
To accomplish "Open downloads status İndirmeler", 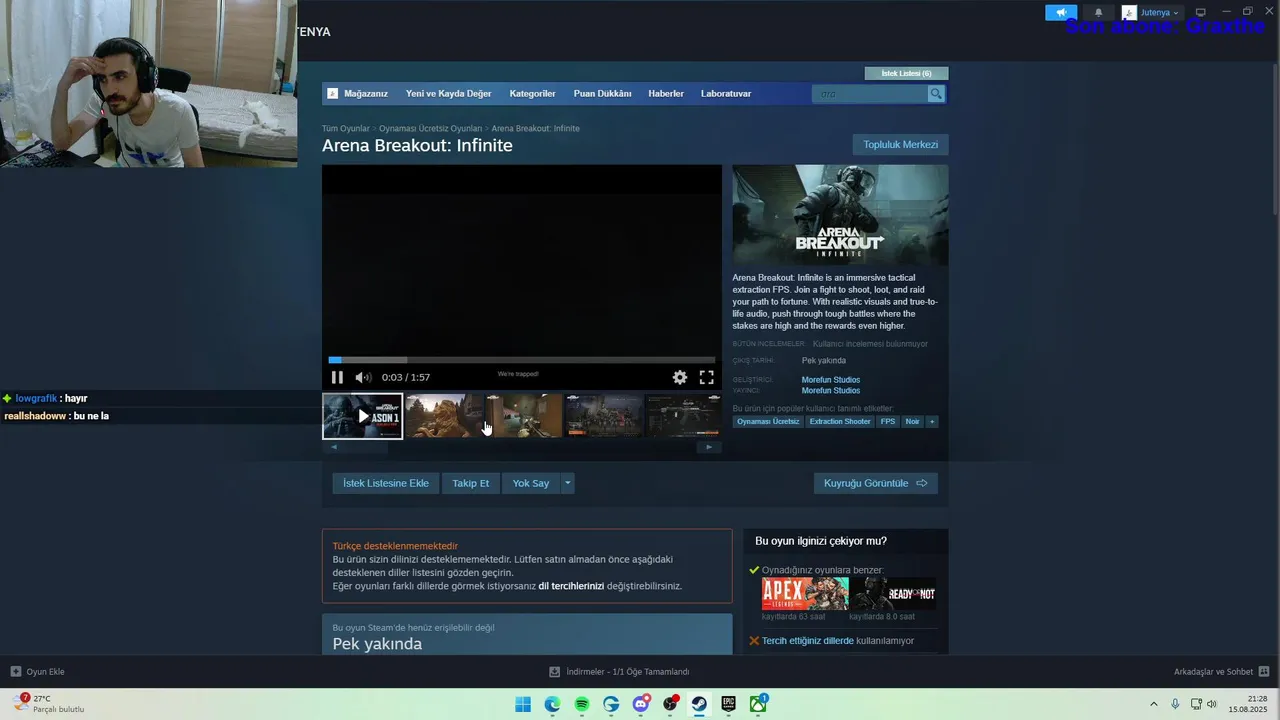I will (619, 672).
